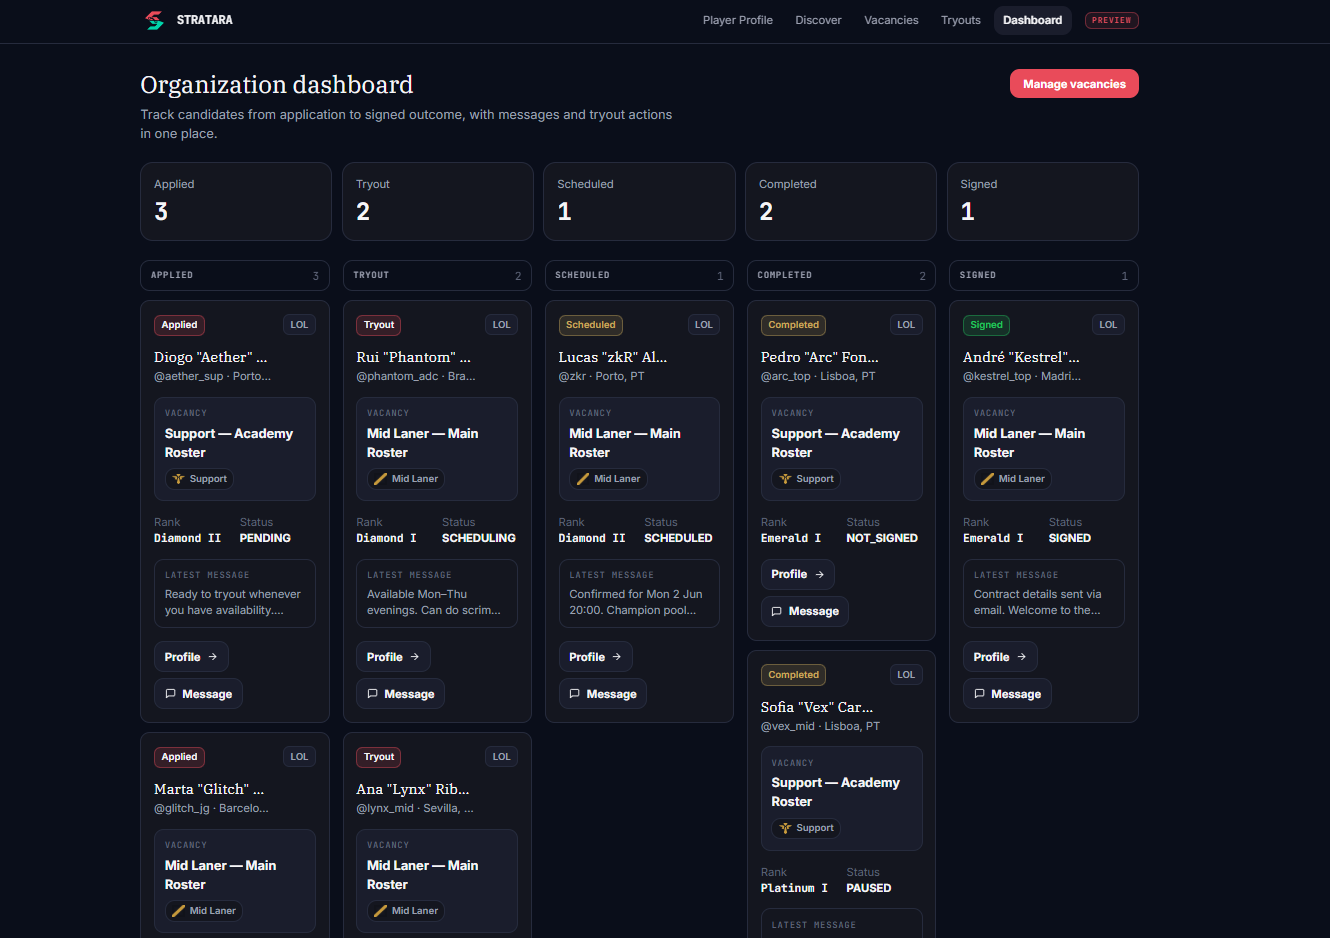Click the candidate name Ana "Lynx" Rib...
This screenshot has width=1330, height=938.
413,789
